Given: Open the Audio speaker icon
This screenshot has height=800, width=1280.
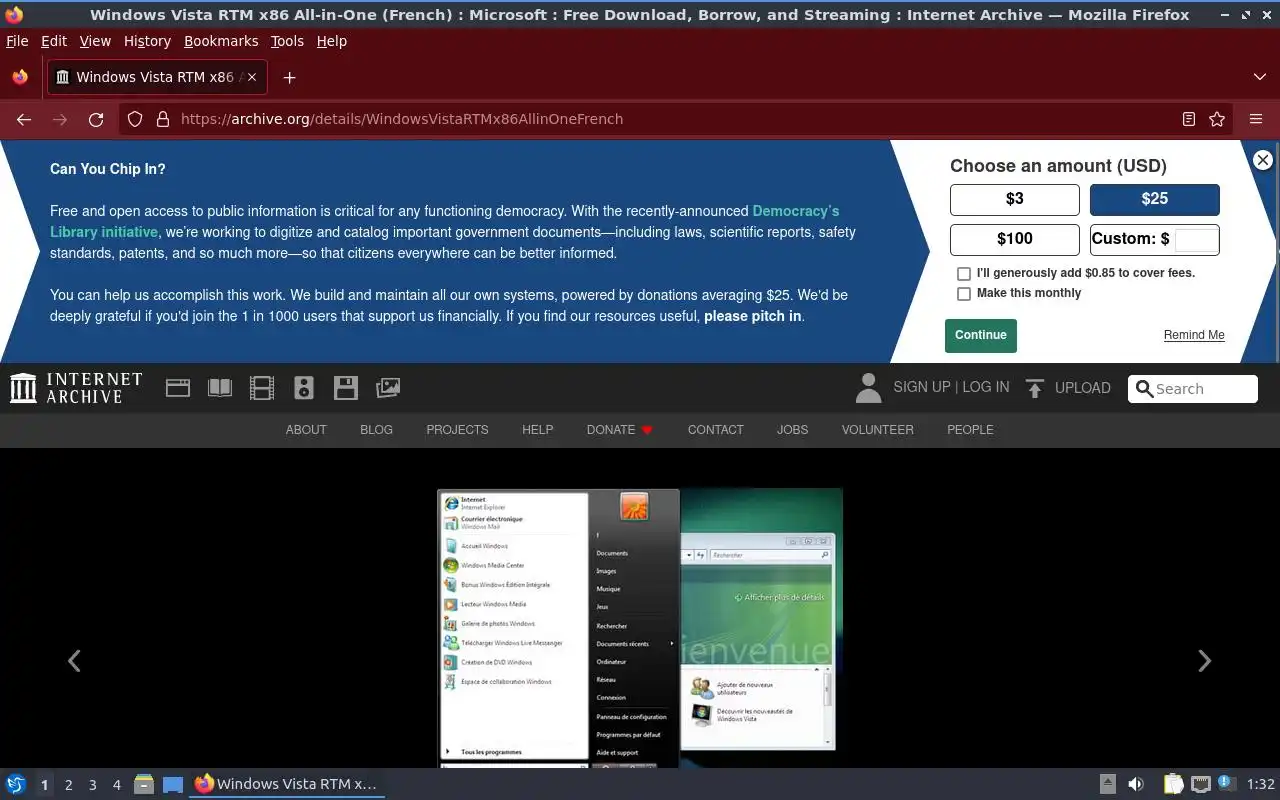Looking at the screenshot, I should (304, 388).
